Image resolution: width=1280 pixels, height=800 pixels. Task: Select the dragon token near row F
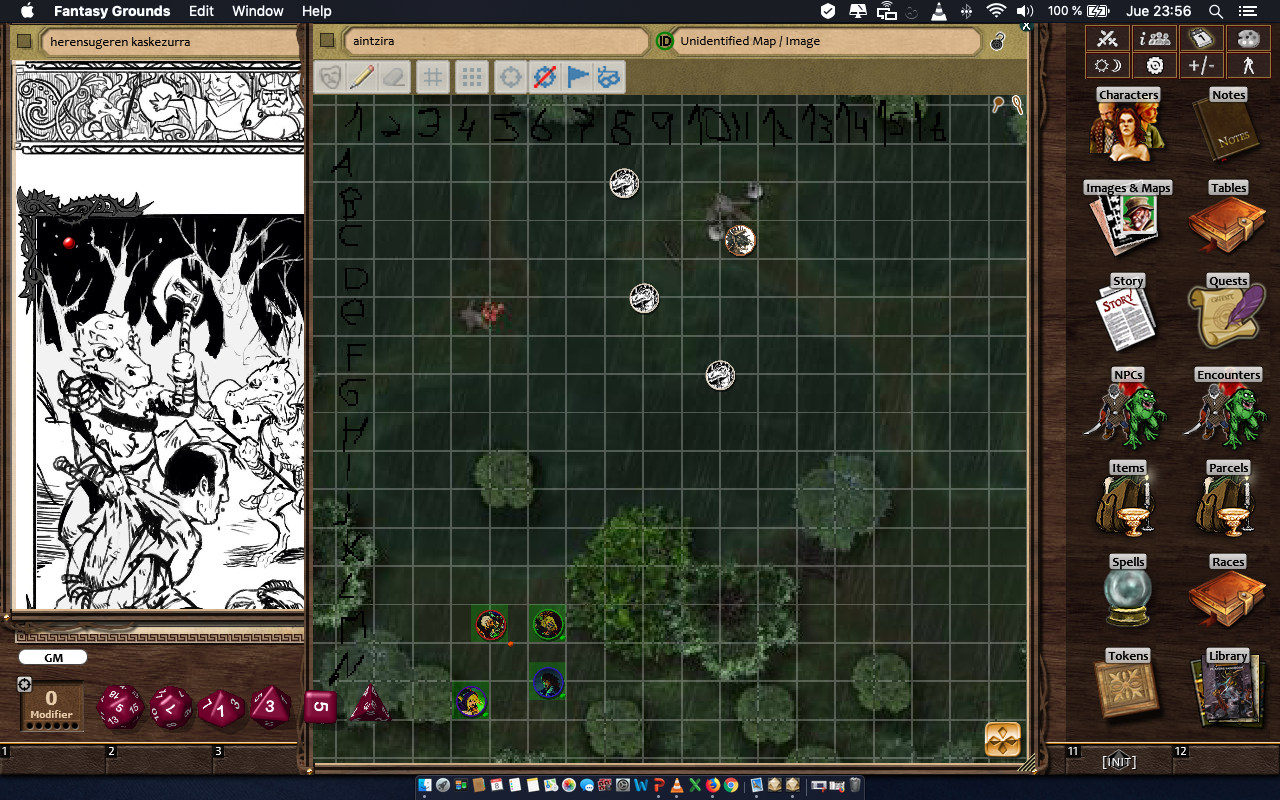point(720,375)
